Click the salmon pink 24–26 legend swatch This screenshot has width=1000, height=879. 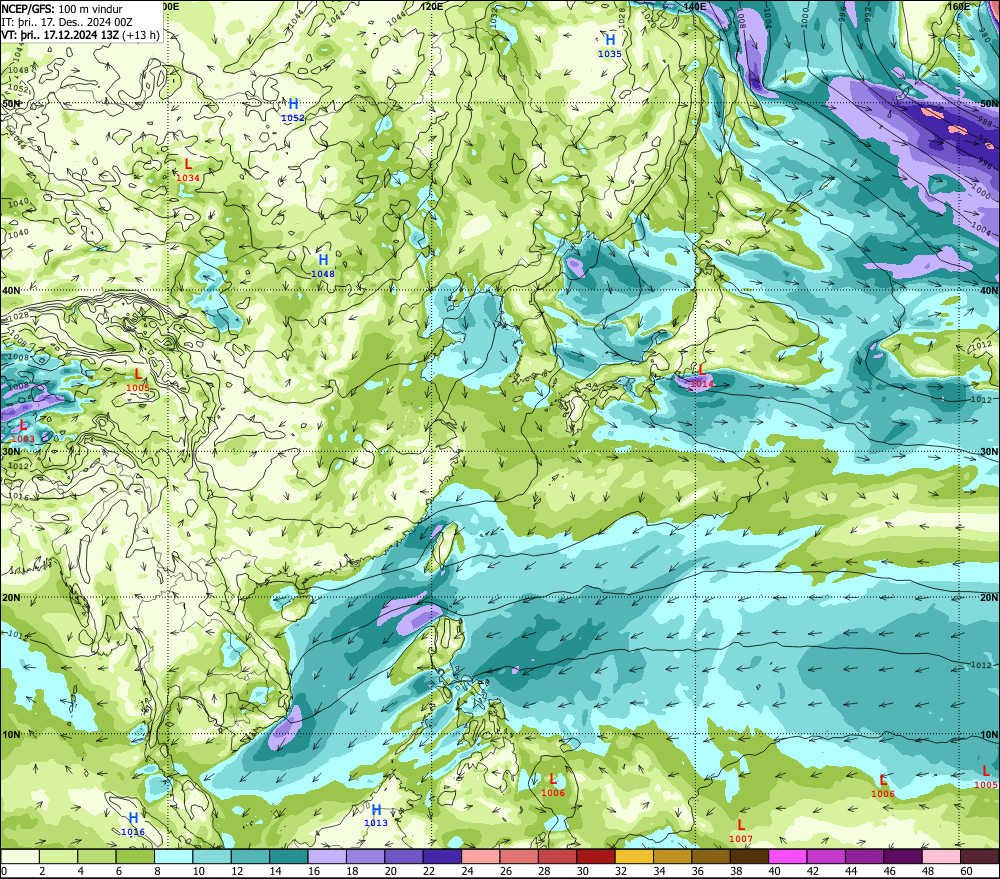coord(480,856)
